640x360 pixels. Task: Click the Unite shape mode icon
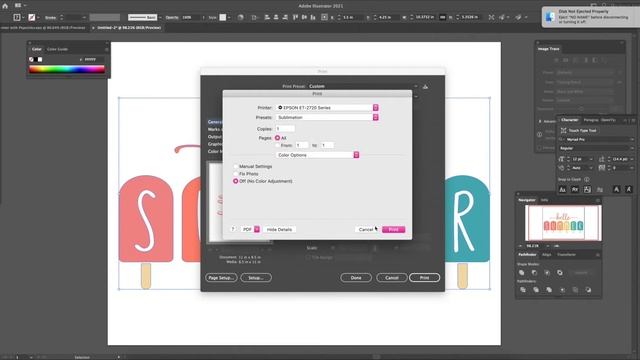[x=522, y=273]
